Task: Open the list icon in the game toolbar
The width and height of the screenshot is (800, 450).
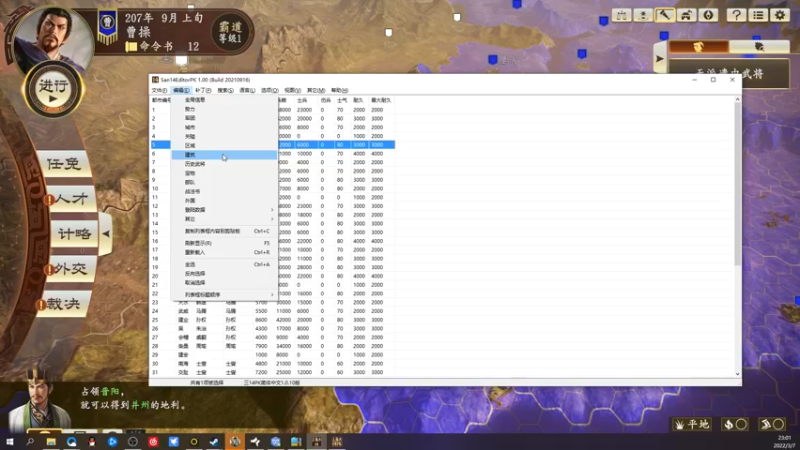Action: pos(758,15)
